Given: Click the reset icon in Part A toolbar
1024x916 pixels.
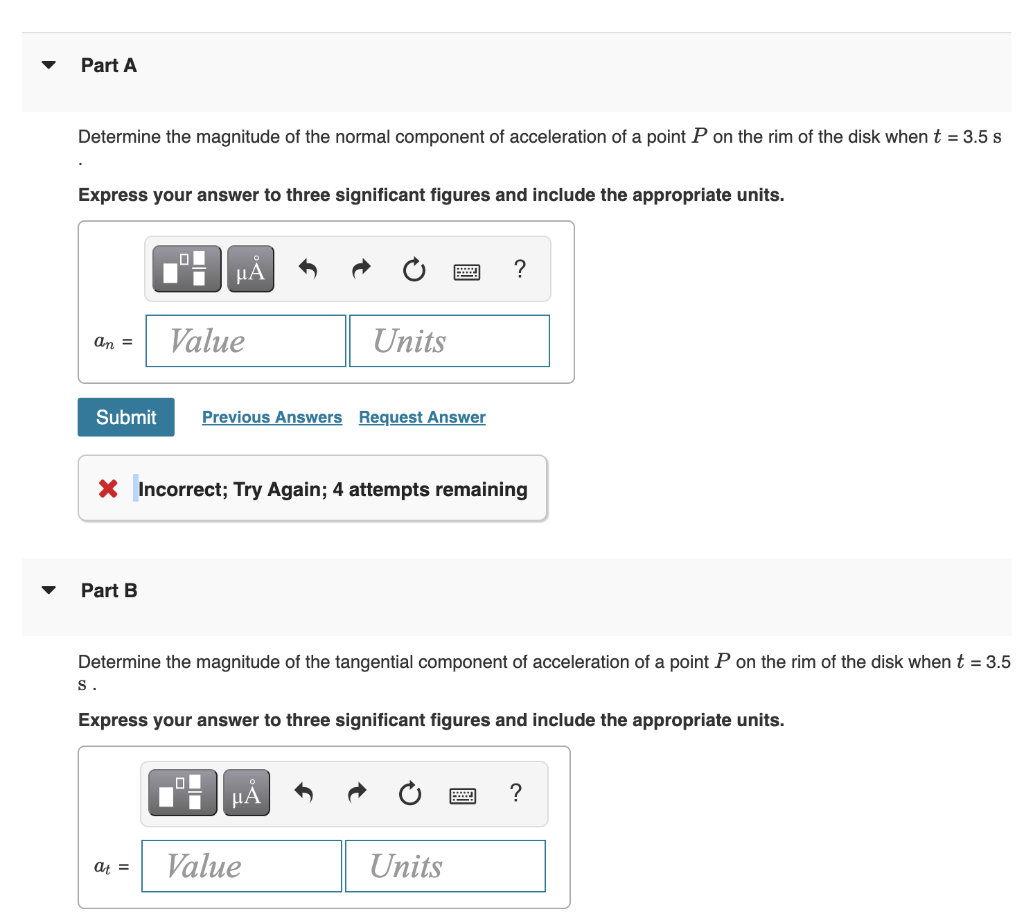Looking at the screenshot, I should (x=414, y=269).
